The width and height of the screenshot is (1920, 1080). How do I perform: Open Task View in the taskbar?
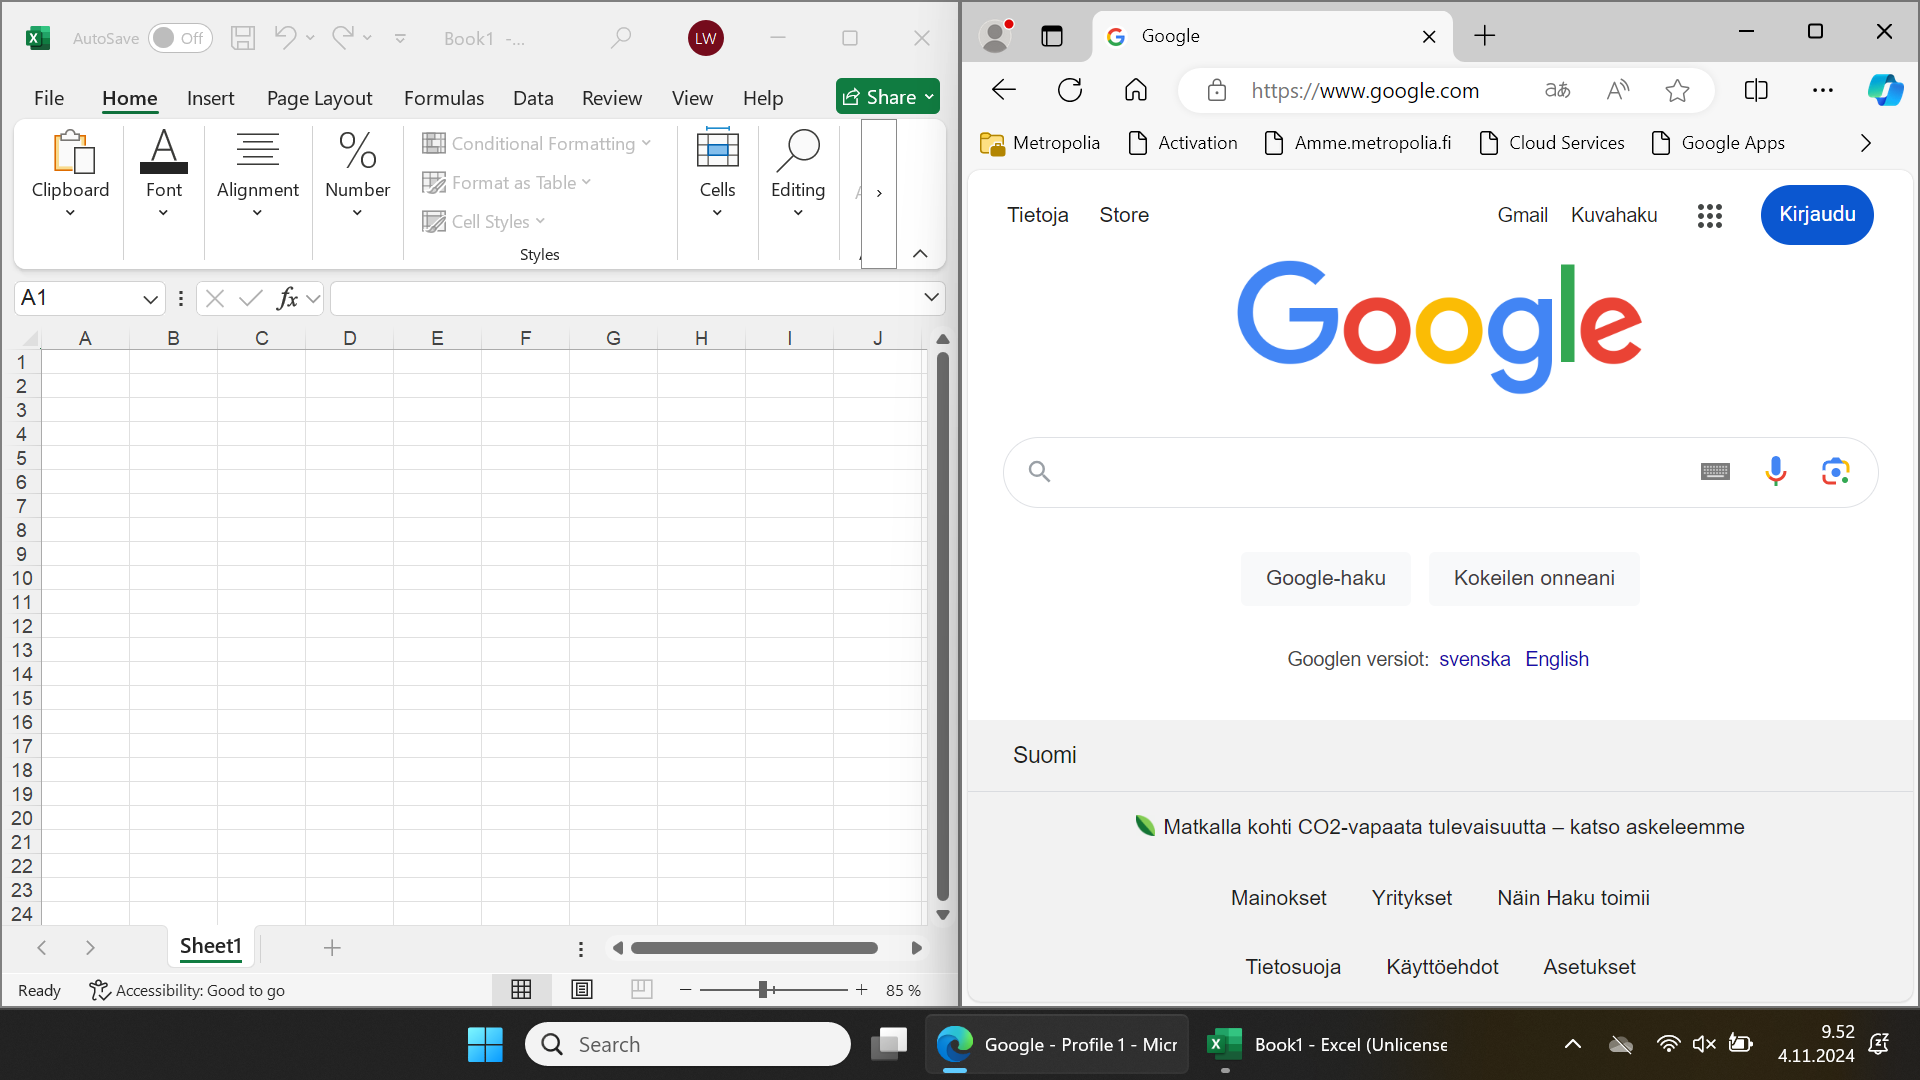pyautogui.click(x=888, y=1044)
